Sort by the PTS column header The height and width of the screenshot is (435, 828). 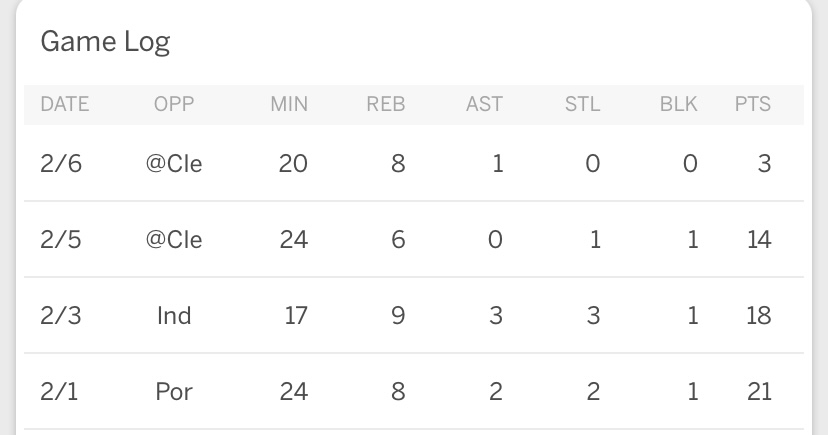(x=753, y=104)
